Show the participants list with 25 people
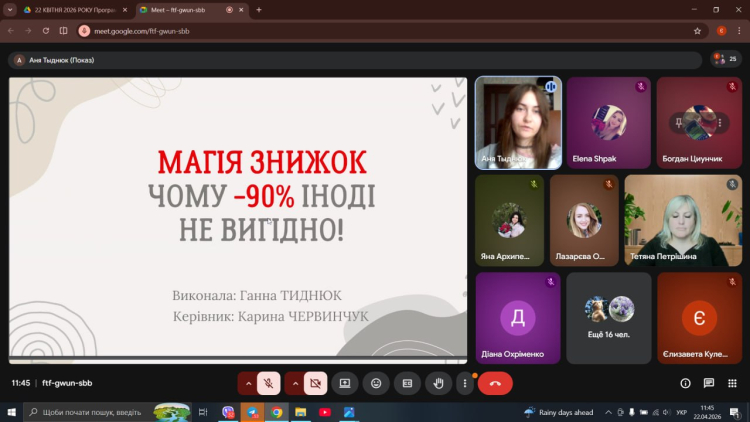 (x=725, y=59)
